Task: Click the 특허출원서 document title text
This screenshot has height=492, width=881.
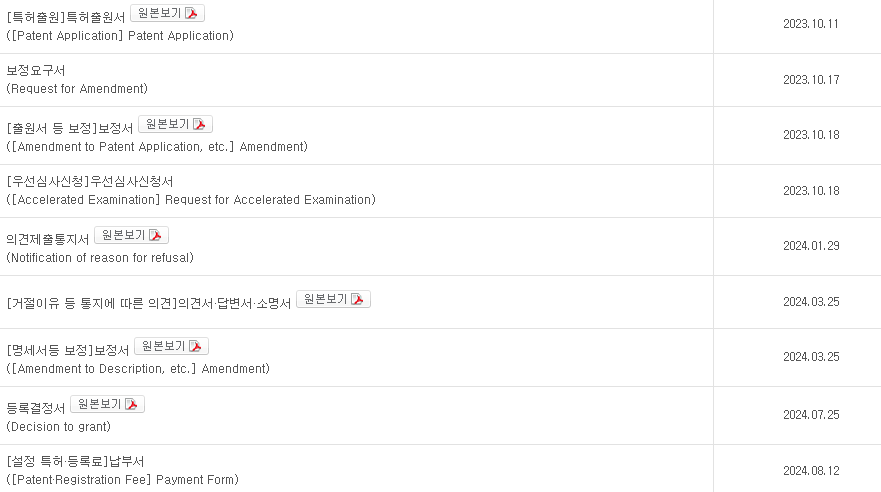Action: [x=66, y=17]
